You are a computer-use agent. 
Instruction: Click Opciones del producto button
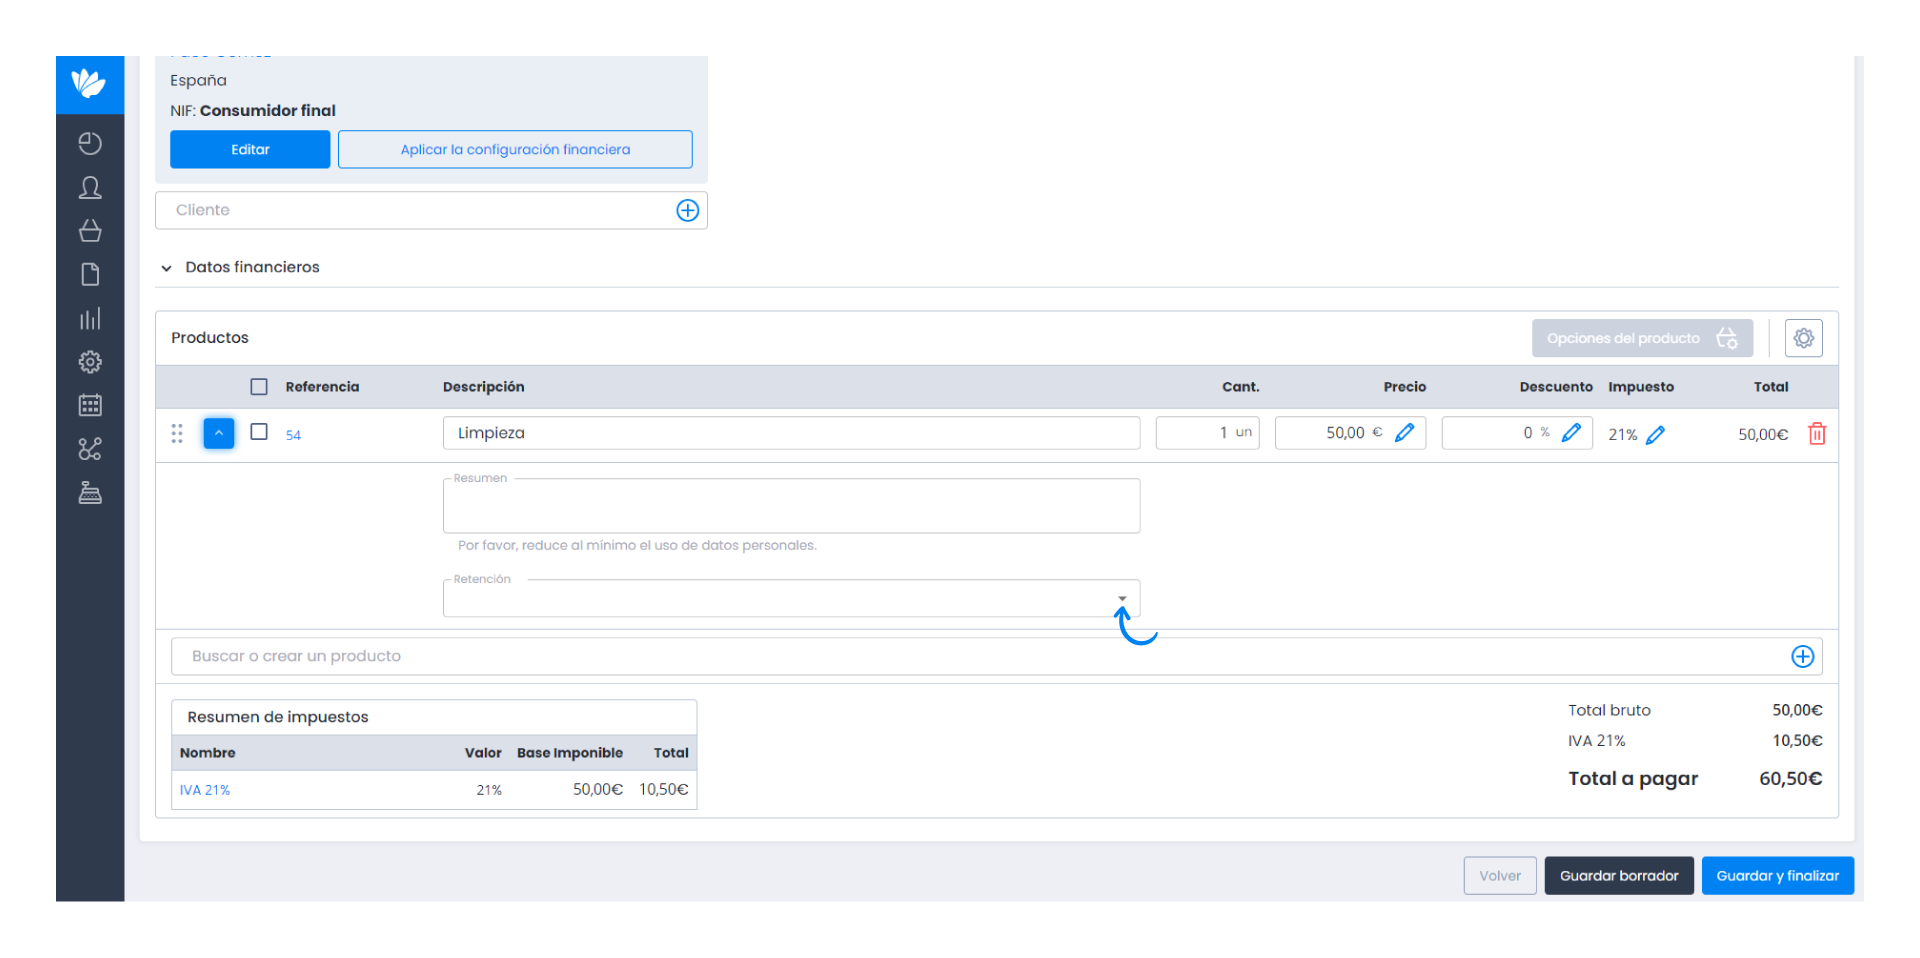click(x=1642, y=338)
